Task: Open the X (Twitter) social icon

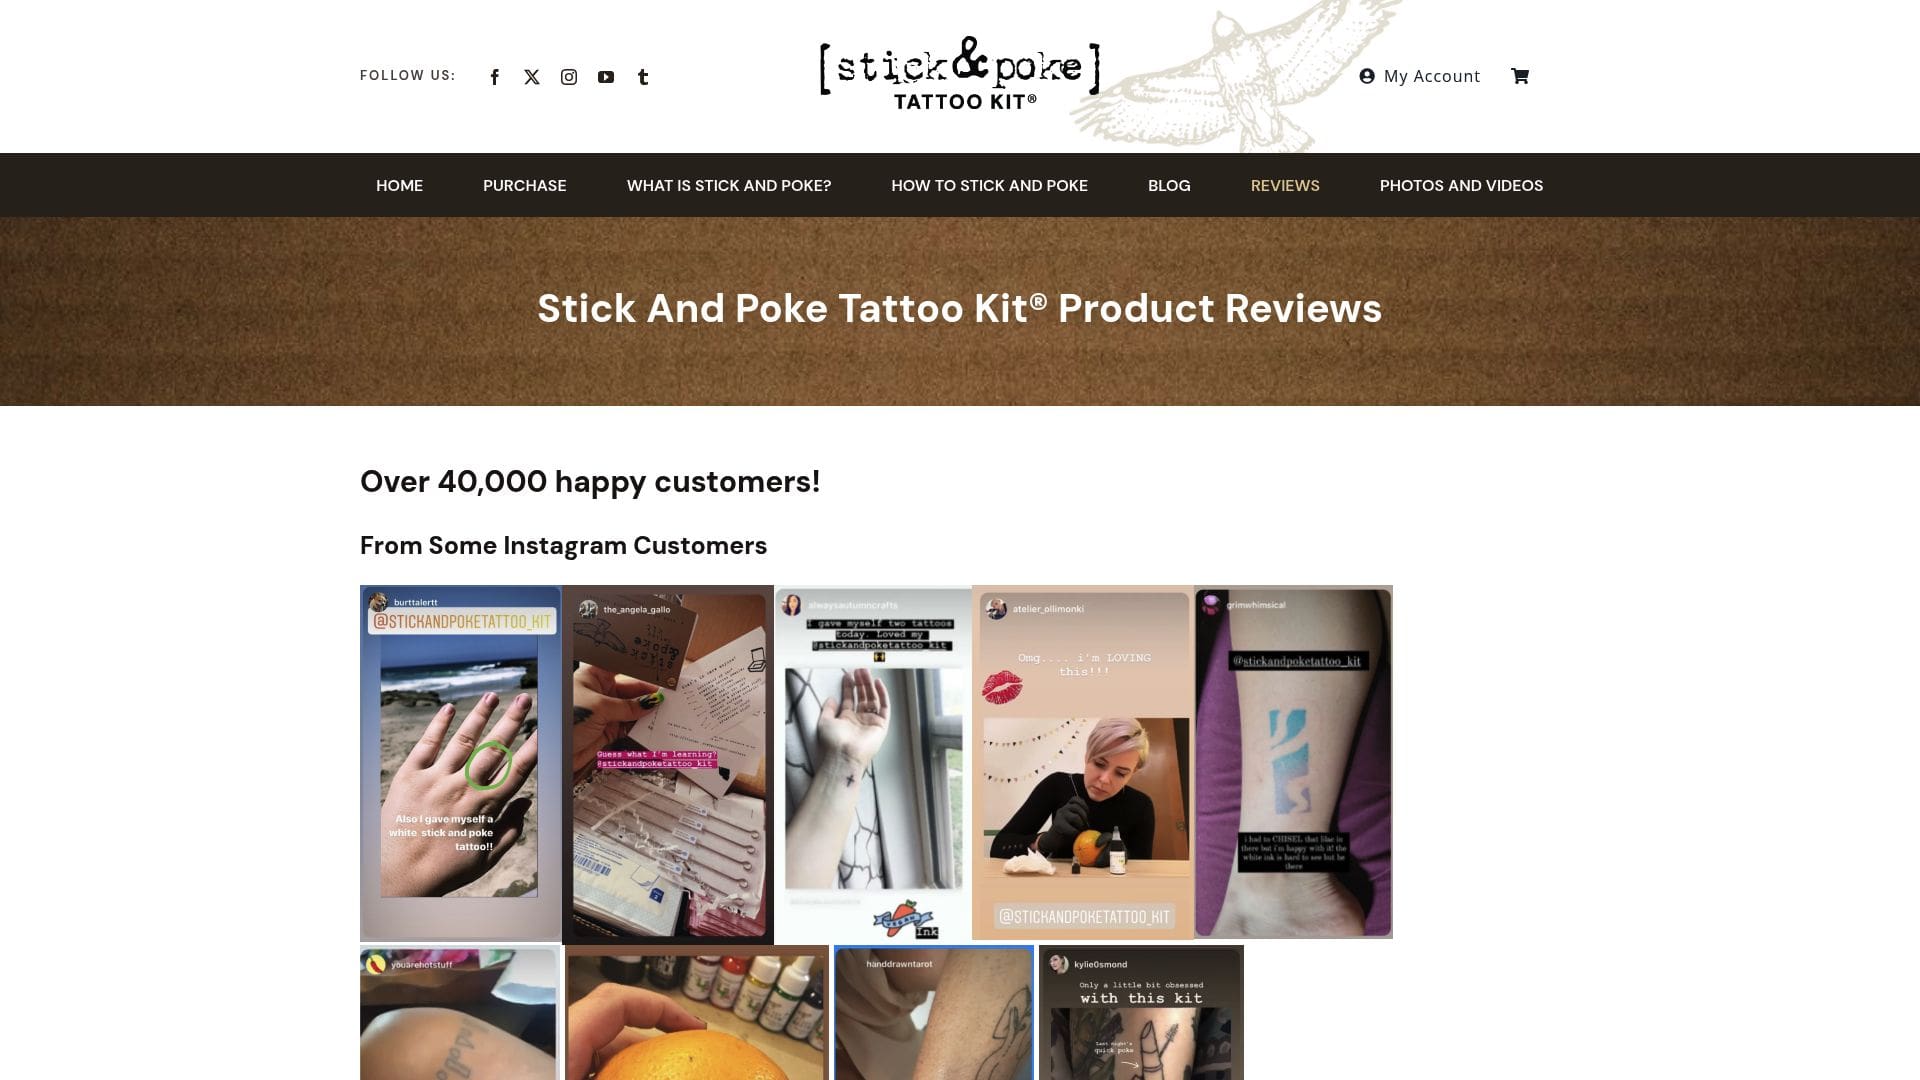Action: point(532,77)
